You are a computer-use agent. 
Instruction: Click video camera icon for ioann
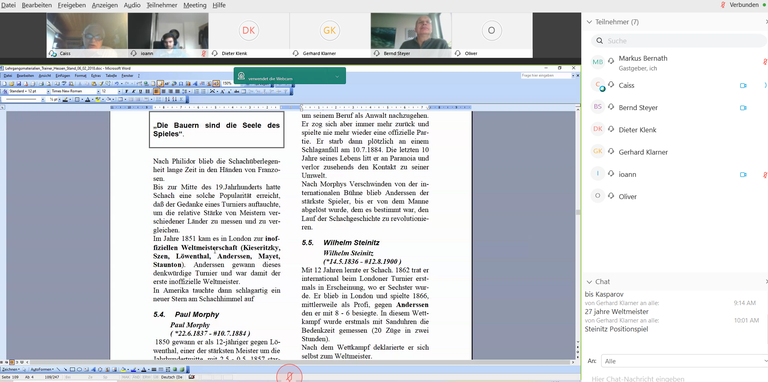coord(743,174)
